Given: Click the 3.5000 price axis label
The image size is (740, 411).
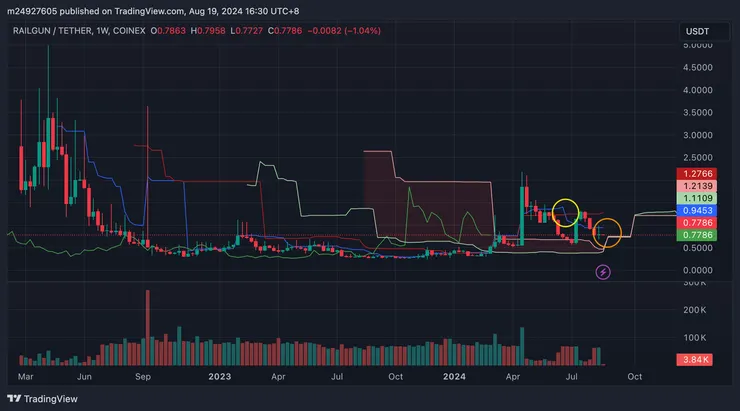Looking at the screenshot, I should tap(698, 113).
